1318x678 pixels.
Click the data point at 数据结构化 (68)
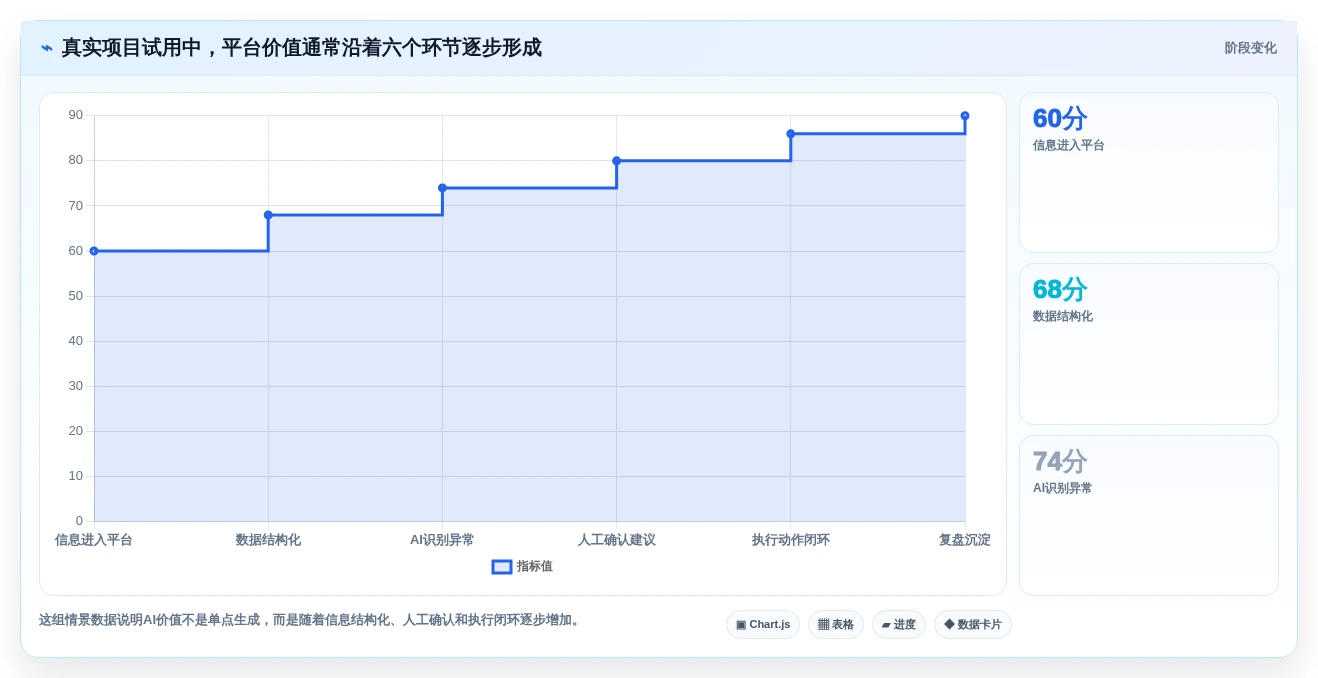268,215
